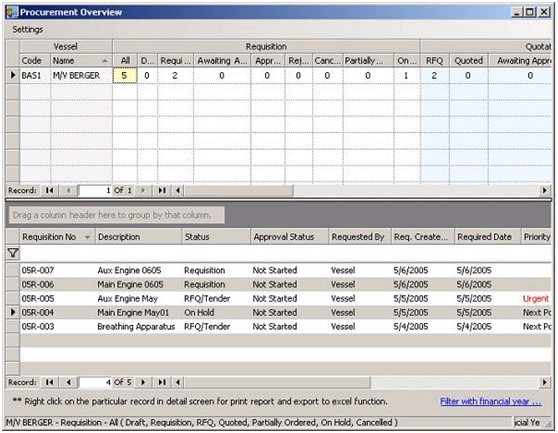The height and width of the screenshot is (433, 558).
Task: Click the requisition list record number field
Action: click(x=95, y=382)
